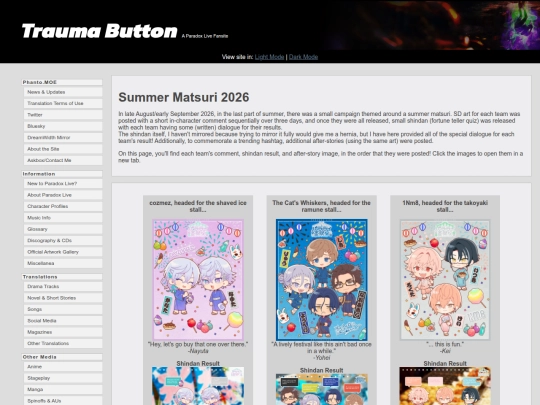Visit the Bluesky sidebar link
540x405 pixels.
(x=63, y=126)
